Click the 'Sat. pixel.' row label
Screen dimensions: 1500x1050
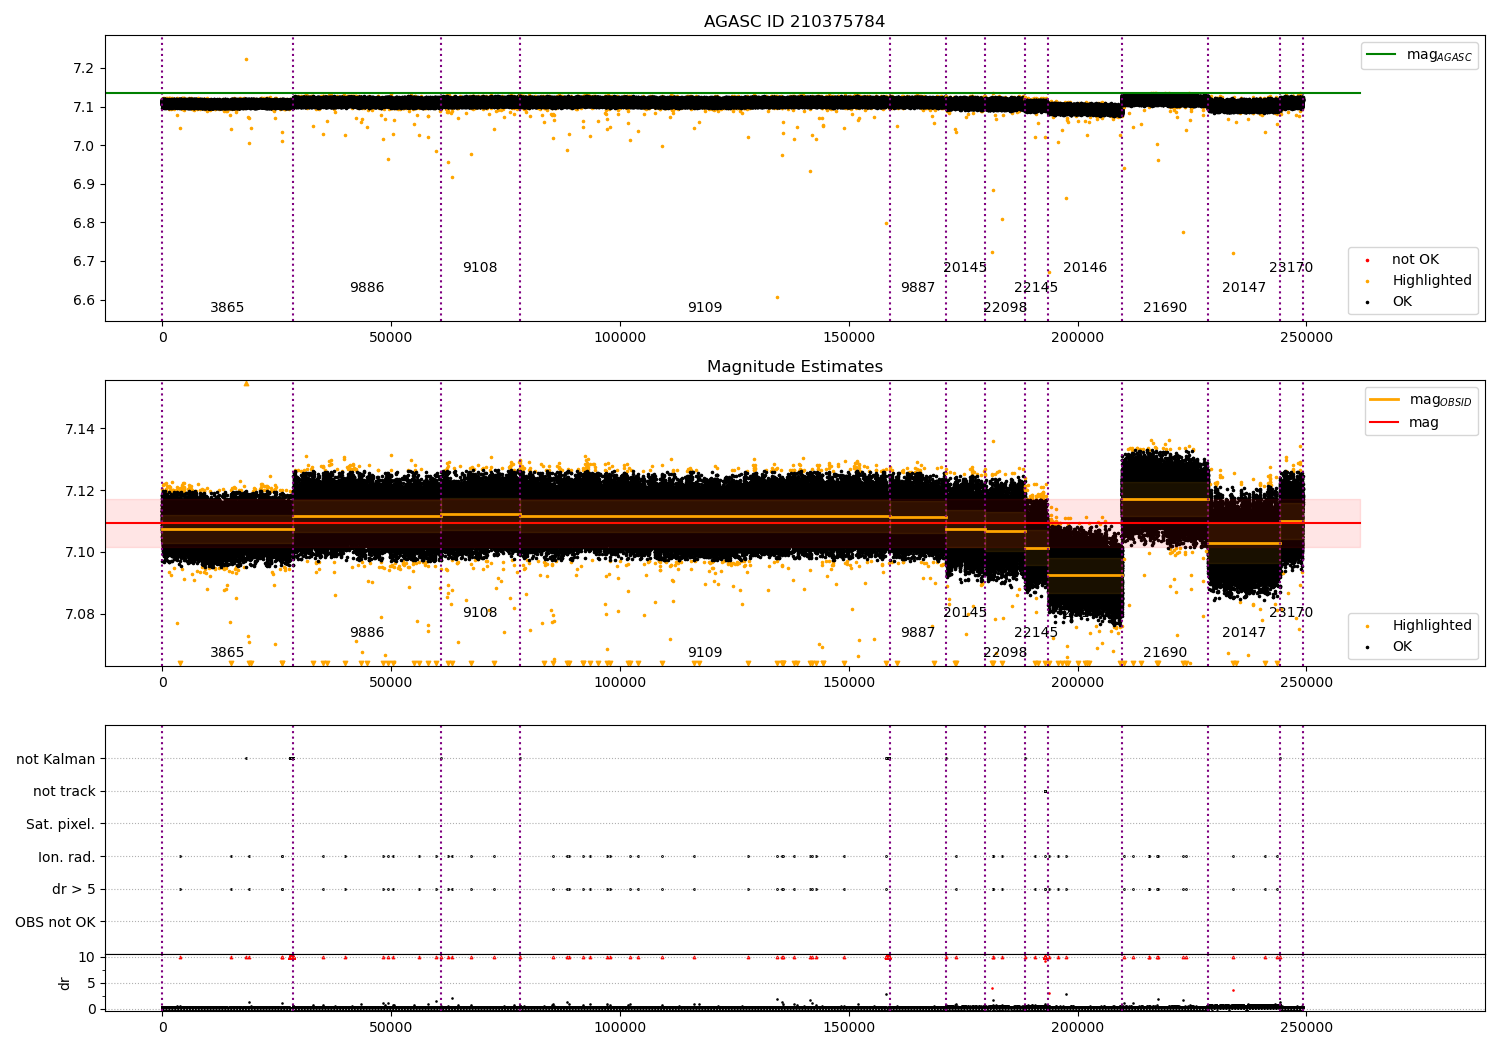(x=61, y=824)
